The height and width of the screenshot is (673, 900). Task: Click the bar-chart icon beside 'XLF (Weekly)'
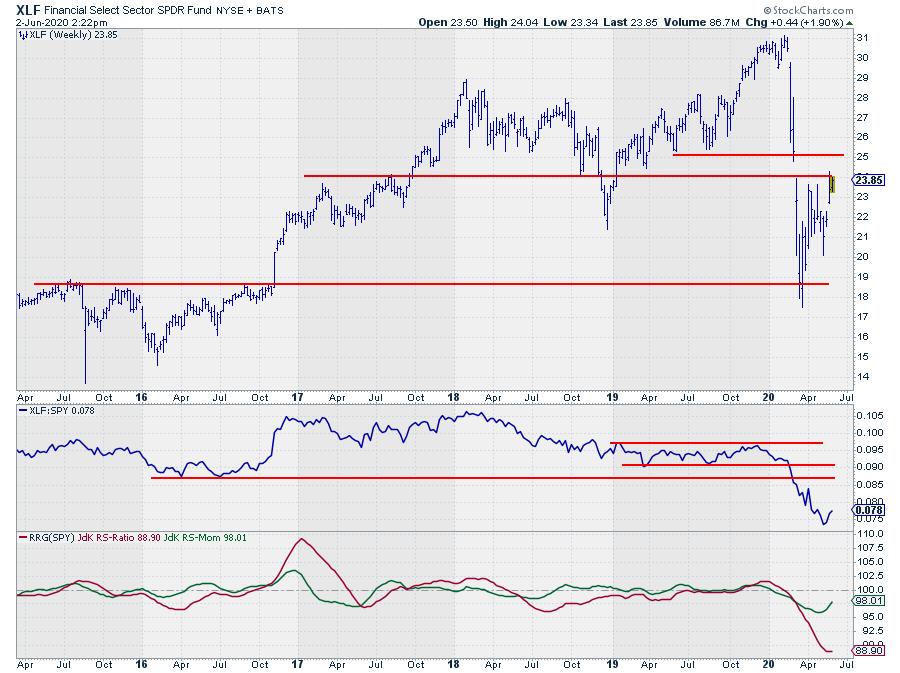(23, 35)
